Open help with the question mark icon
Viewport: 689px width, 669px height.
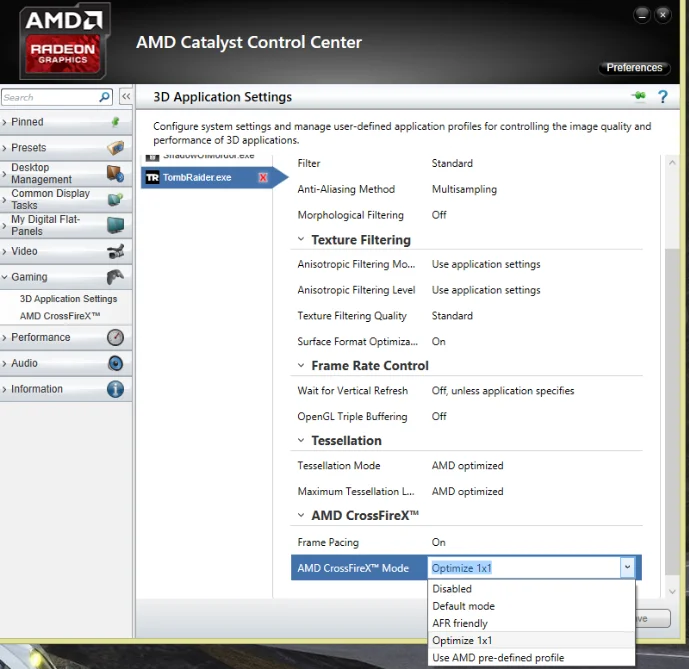(663, 96)
